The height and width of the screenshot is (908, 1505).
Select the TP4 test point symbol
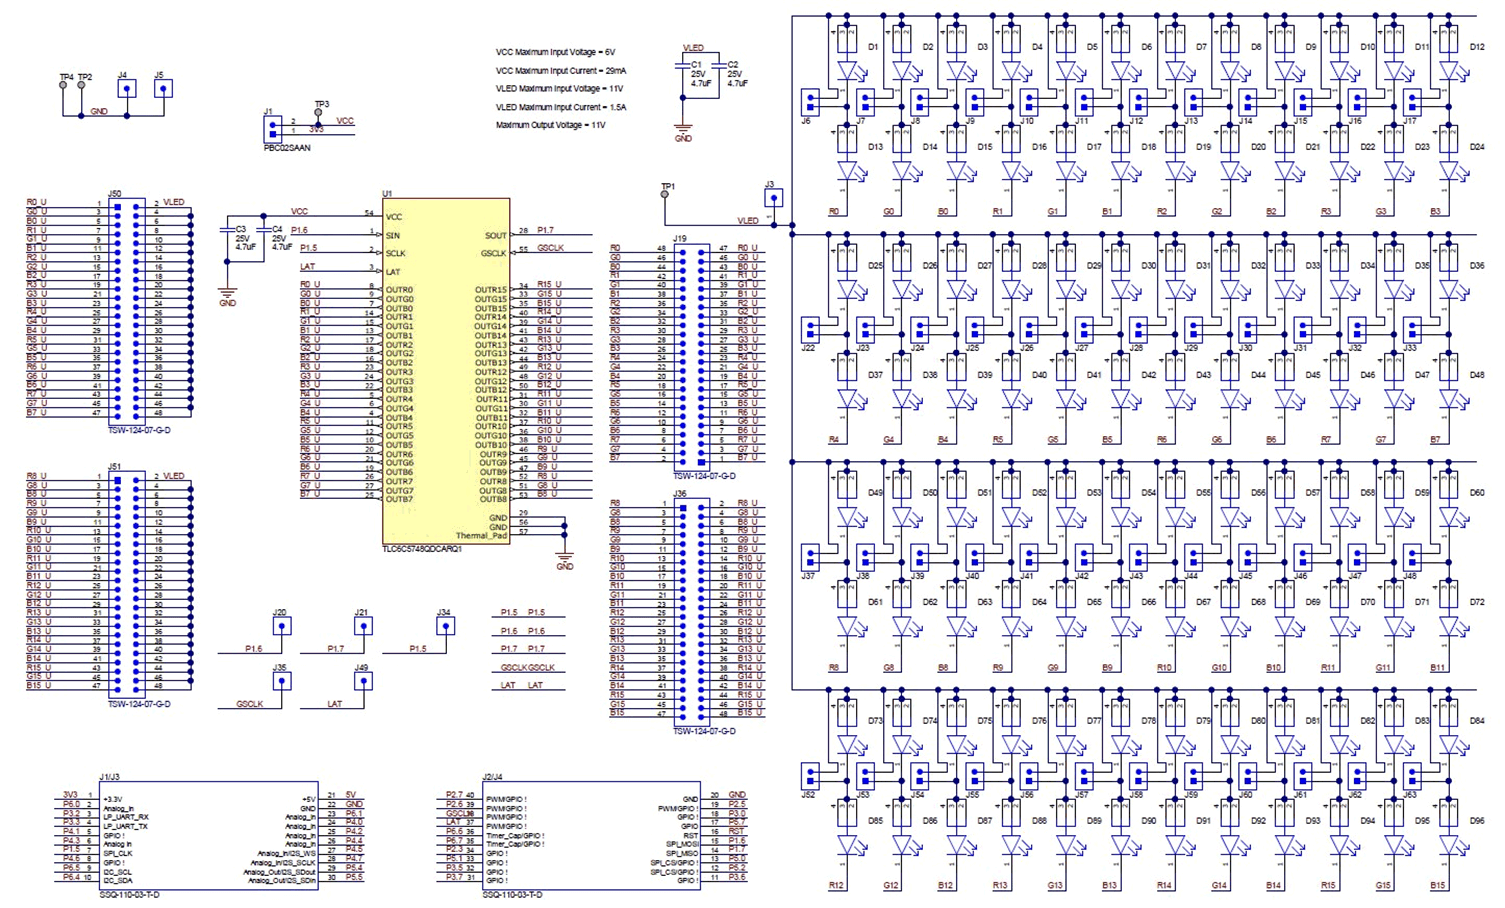tap(63, 85)
